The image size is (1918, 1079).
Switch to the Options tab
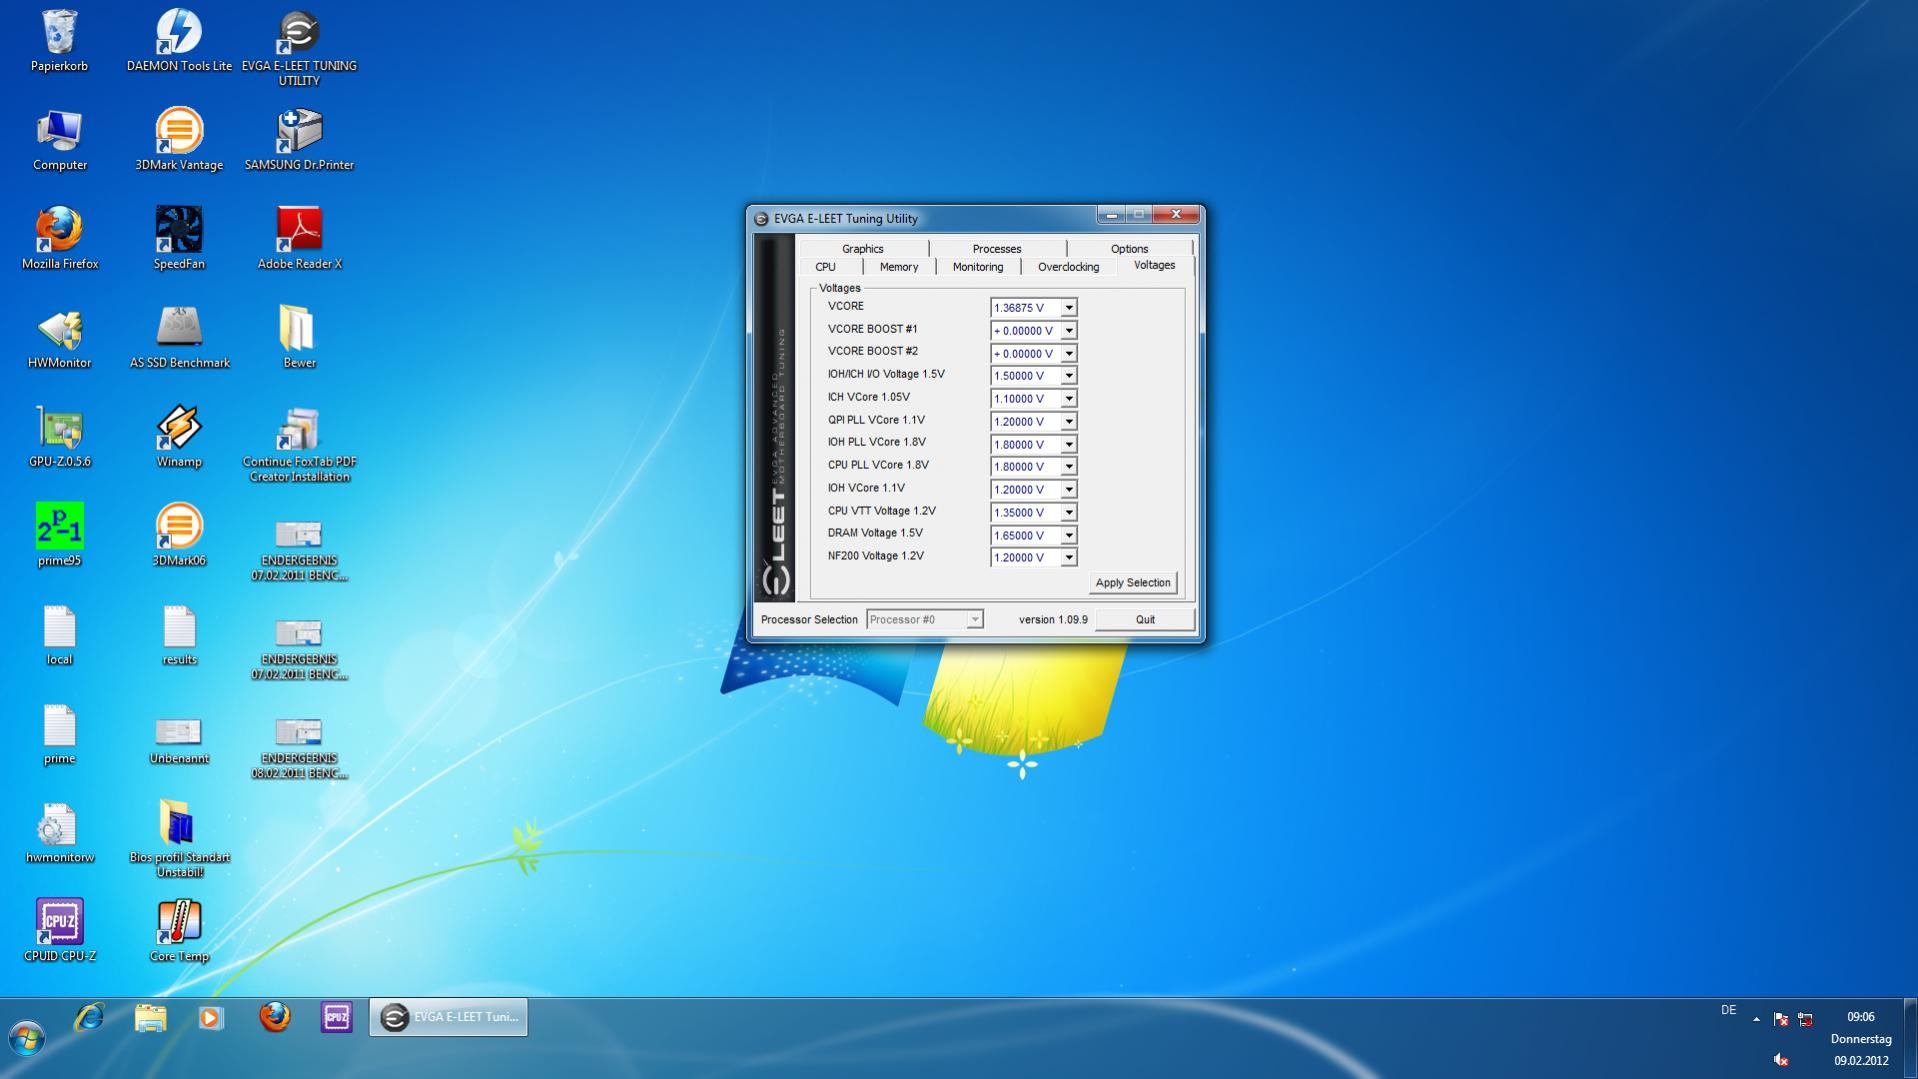coord(1129,248)
